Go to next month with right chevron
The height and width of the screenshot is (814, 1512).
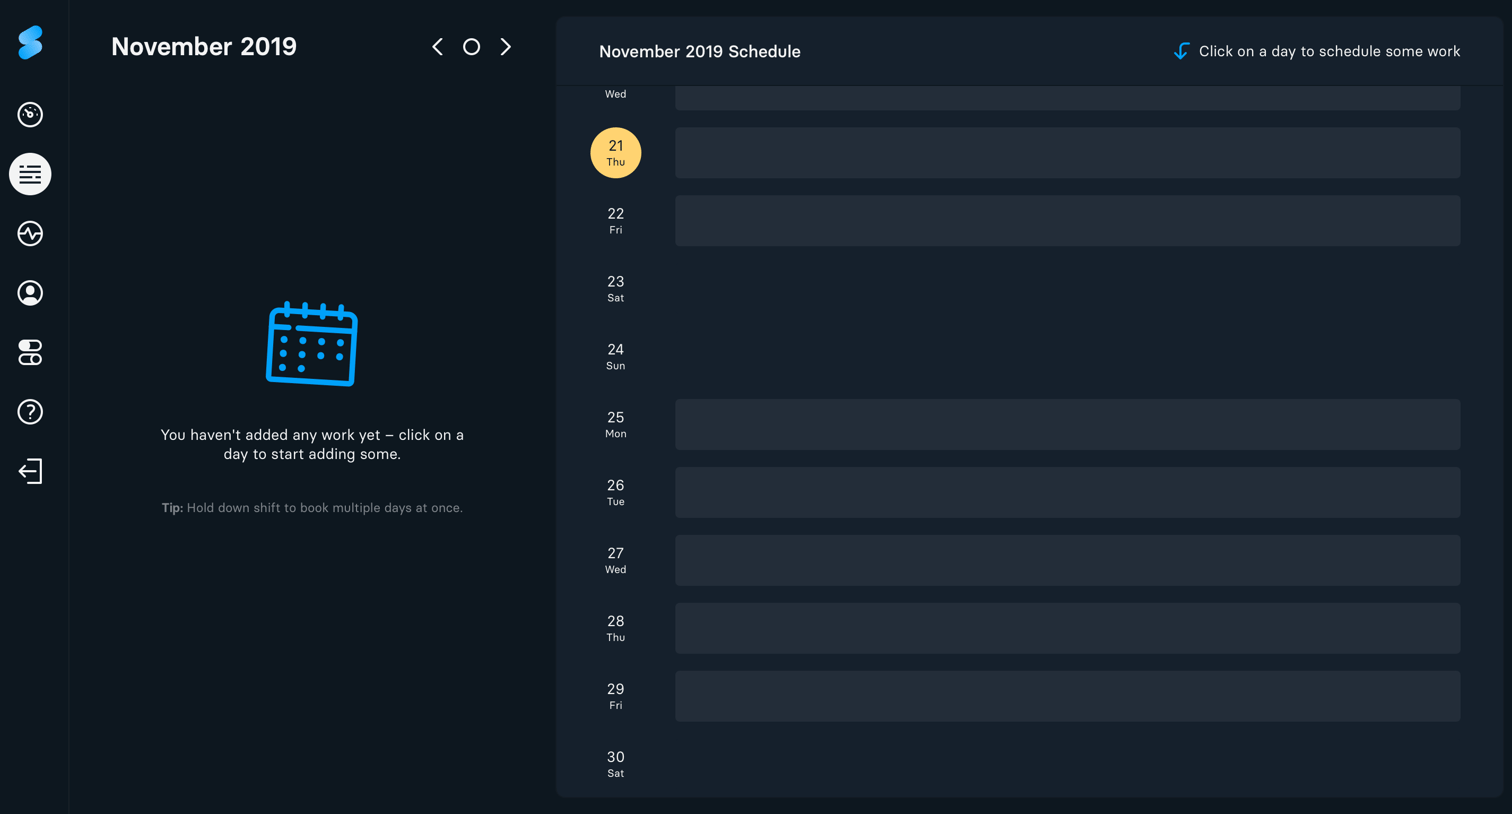(506, 47)
